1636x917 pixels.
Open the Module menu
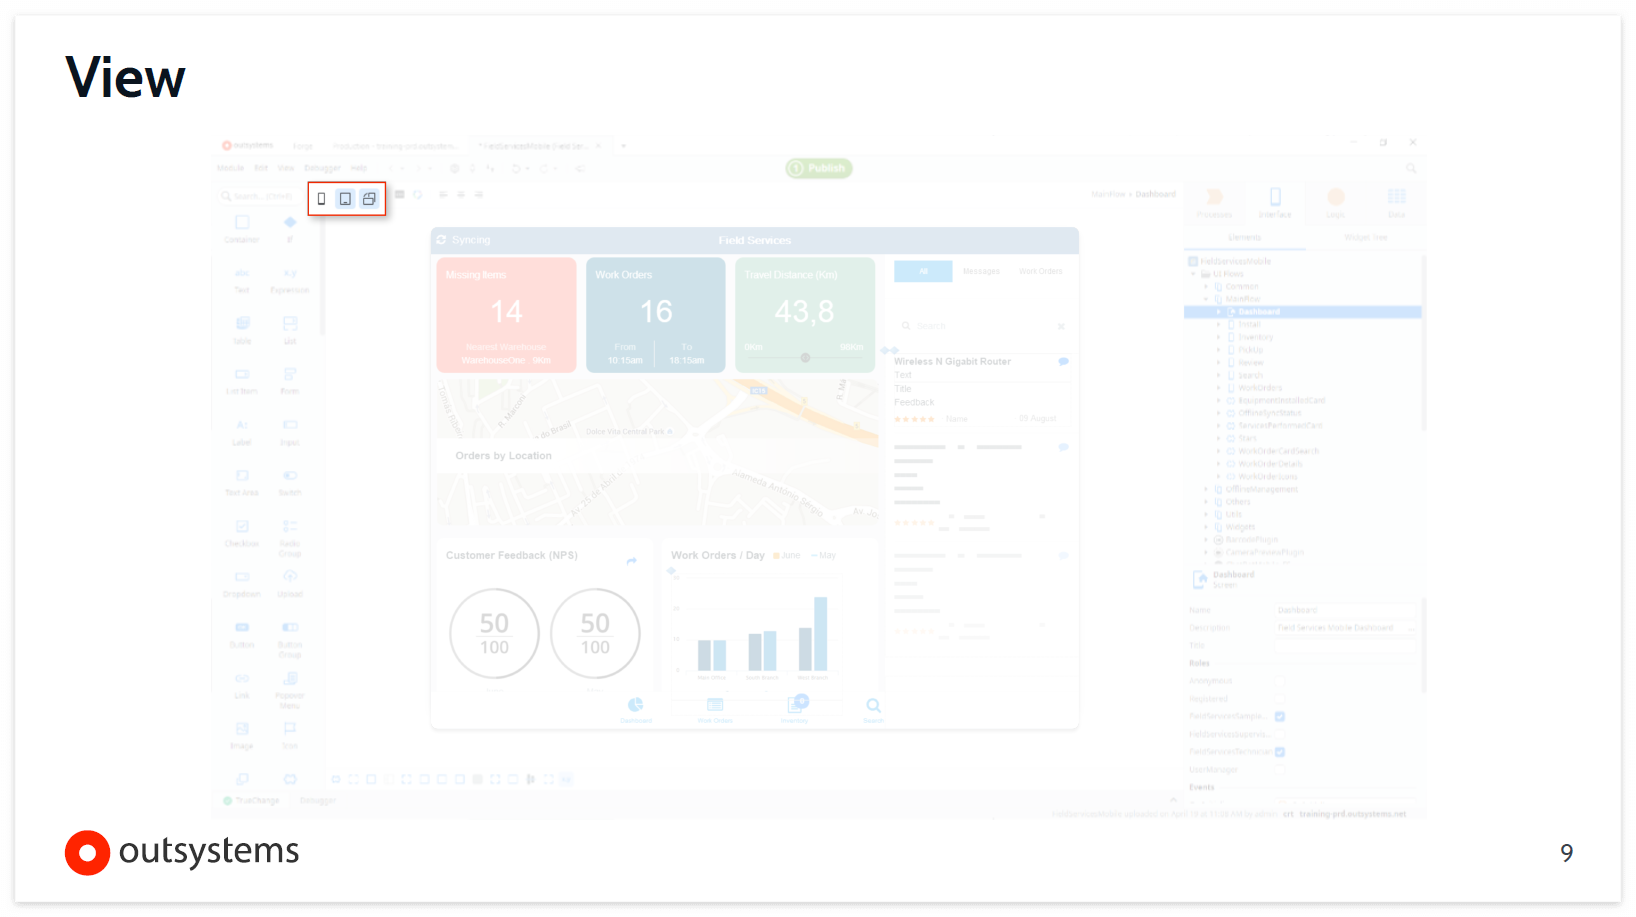tap(231, 168)
